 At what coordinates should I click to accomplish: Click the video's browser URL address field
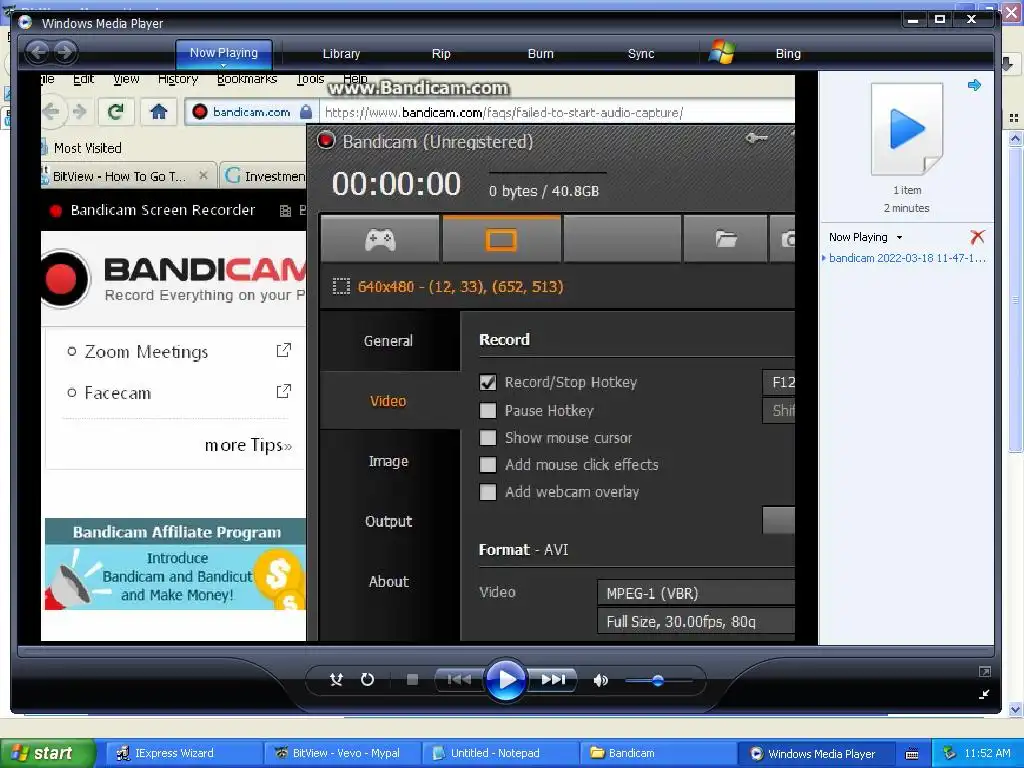558,112
